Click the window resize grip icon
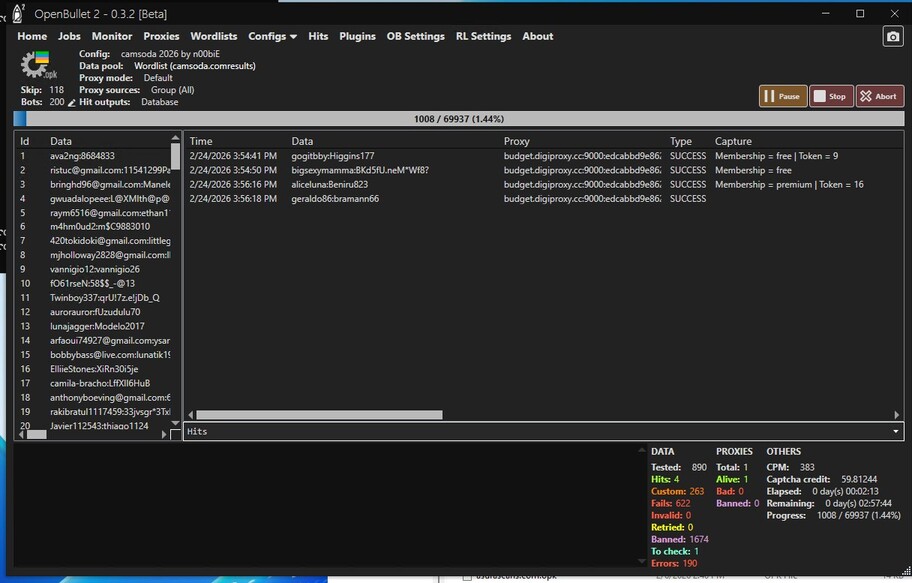The width and height of the screenshot is (912, 583). [x=906, y=571]
